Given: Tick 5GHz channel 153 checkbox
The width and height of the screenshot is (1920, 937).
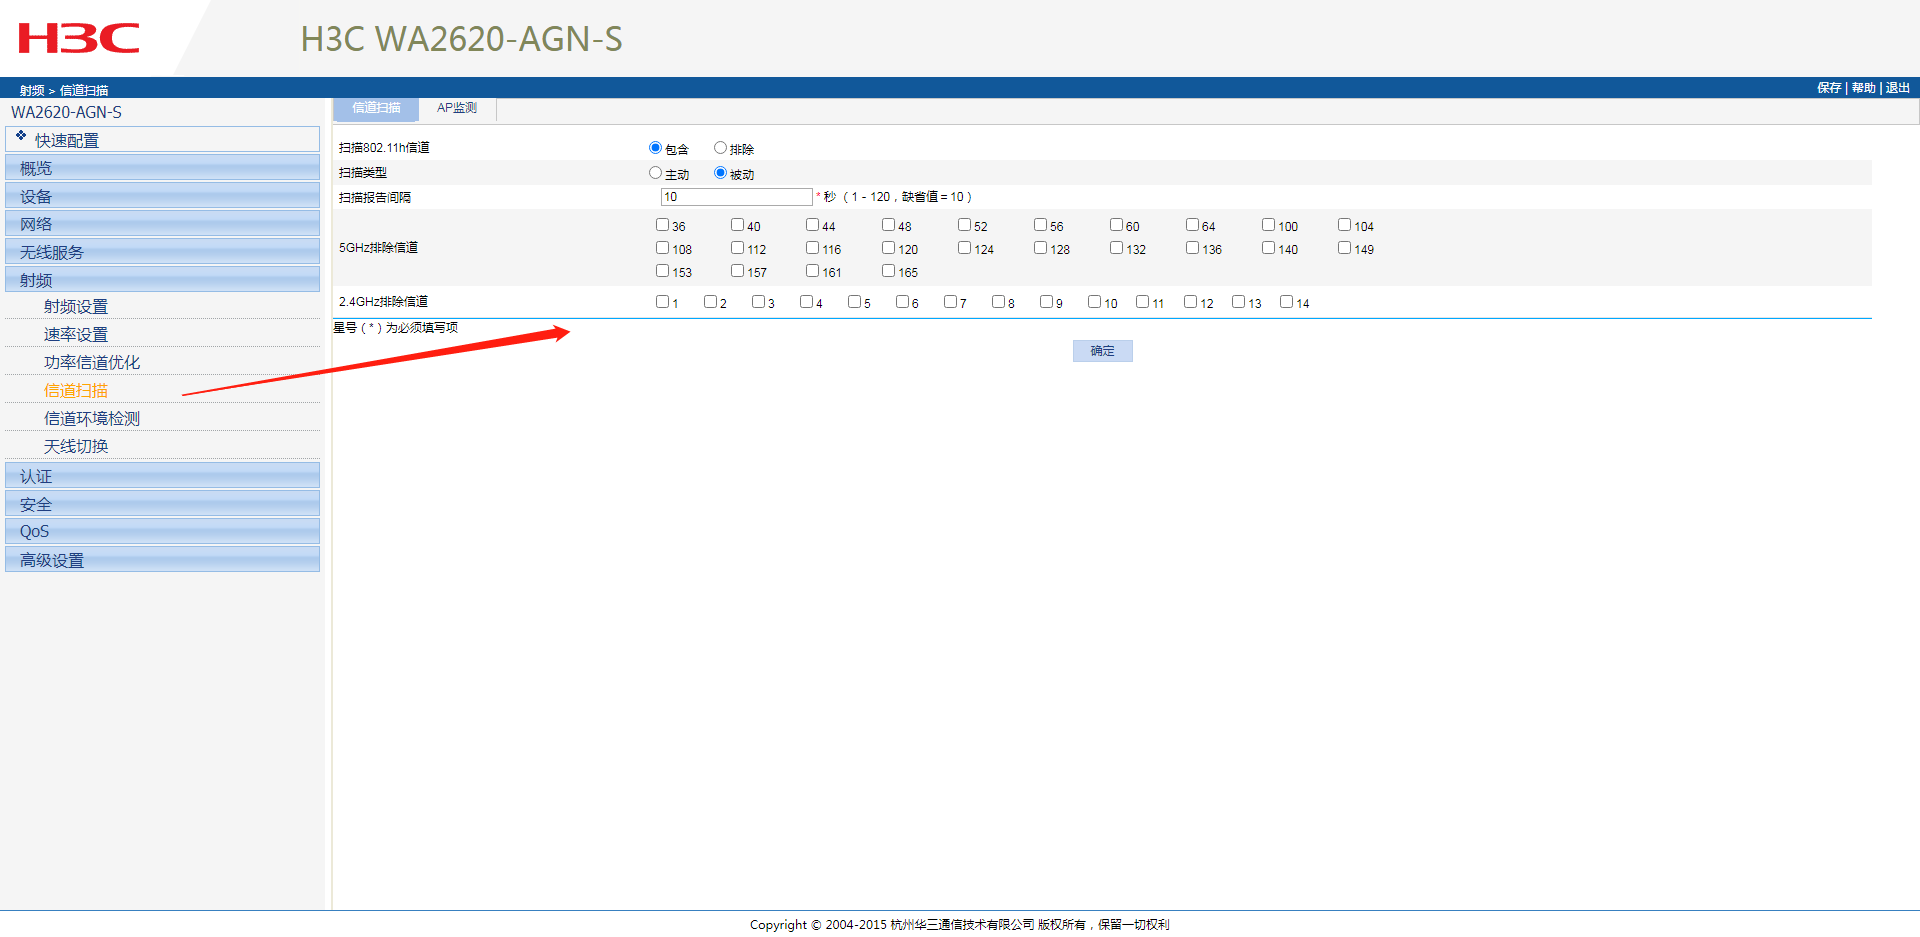Looking at the screenshot, I should point(662,271).
